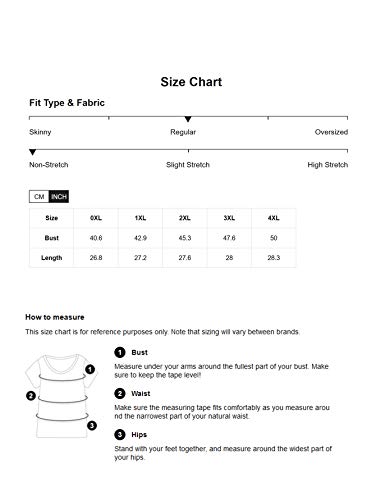Screen dimensions: 376x500
Task: Switch units to CM
Action: pyautogui.click(x=39, y=197)
